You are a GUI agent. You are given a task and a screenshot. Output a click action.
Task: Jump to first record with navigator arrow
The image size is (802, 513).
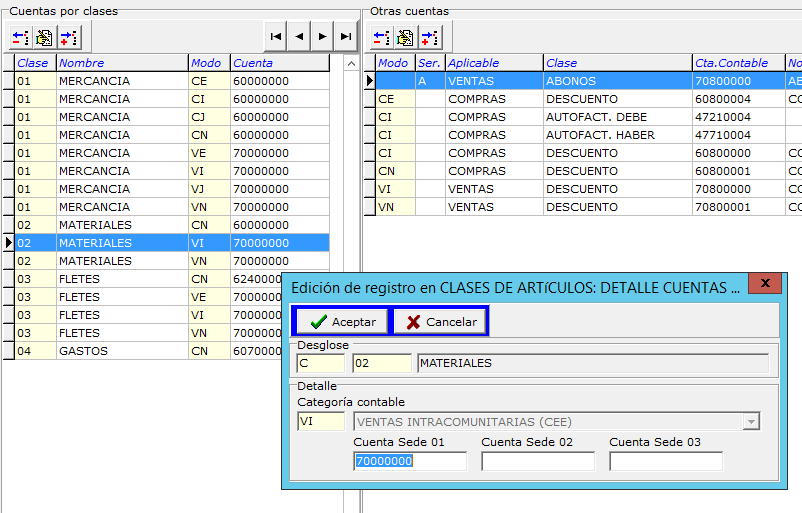[x=276, y=37]
